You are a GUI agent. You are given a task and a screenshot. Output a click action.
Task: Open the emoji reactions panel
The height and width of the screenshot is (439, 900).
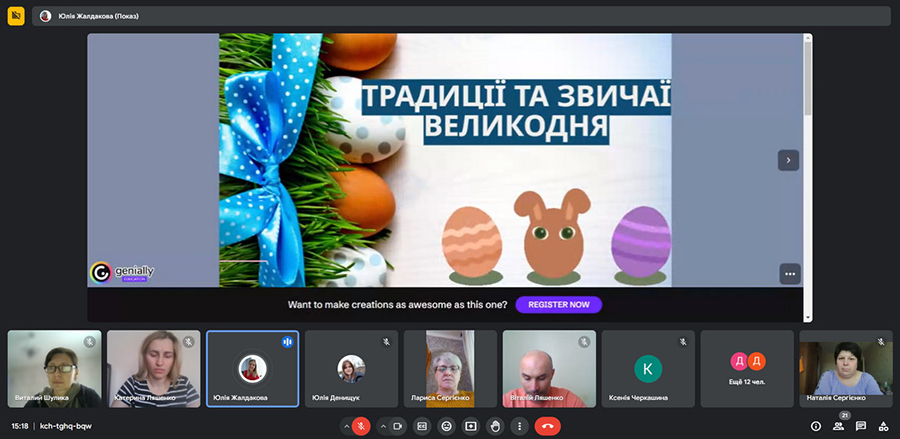point(447,426)
